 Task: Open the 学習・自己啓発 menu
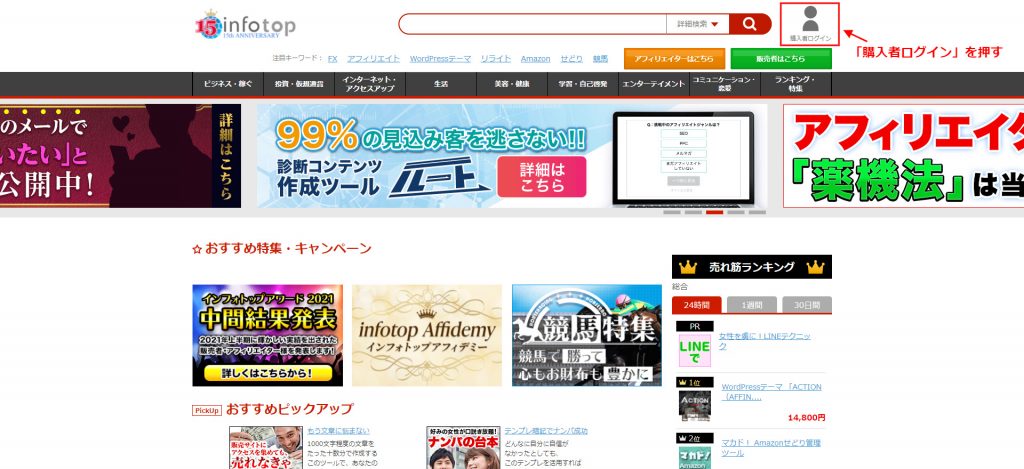pyautogui.click(x=583, y=84)
